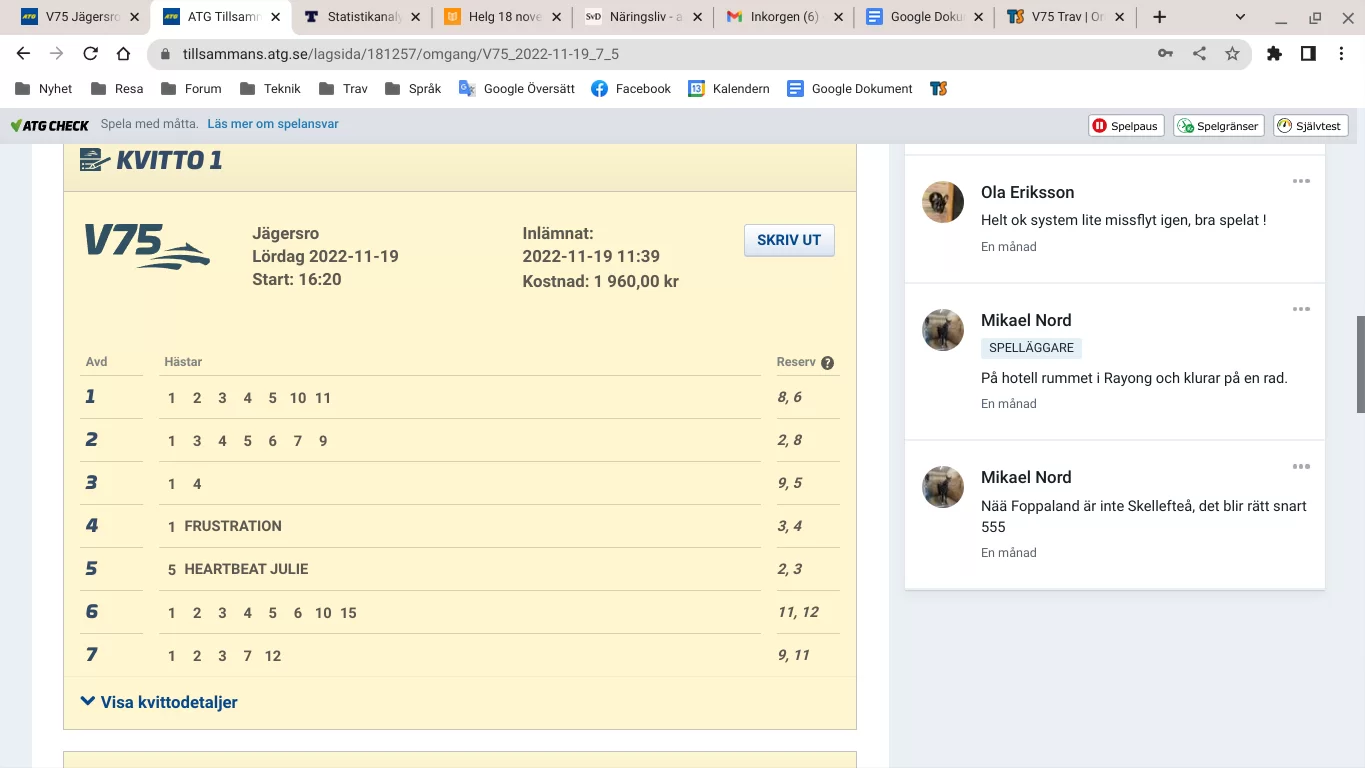Toggle the browser side panel icon
Screen dimensions: 1365x768
(1308, 54)
